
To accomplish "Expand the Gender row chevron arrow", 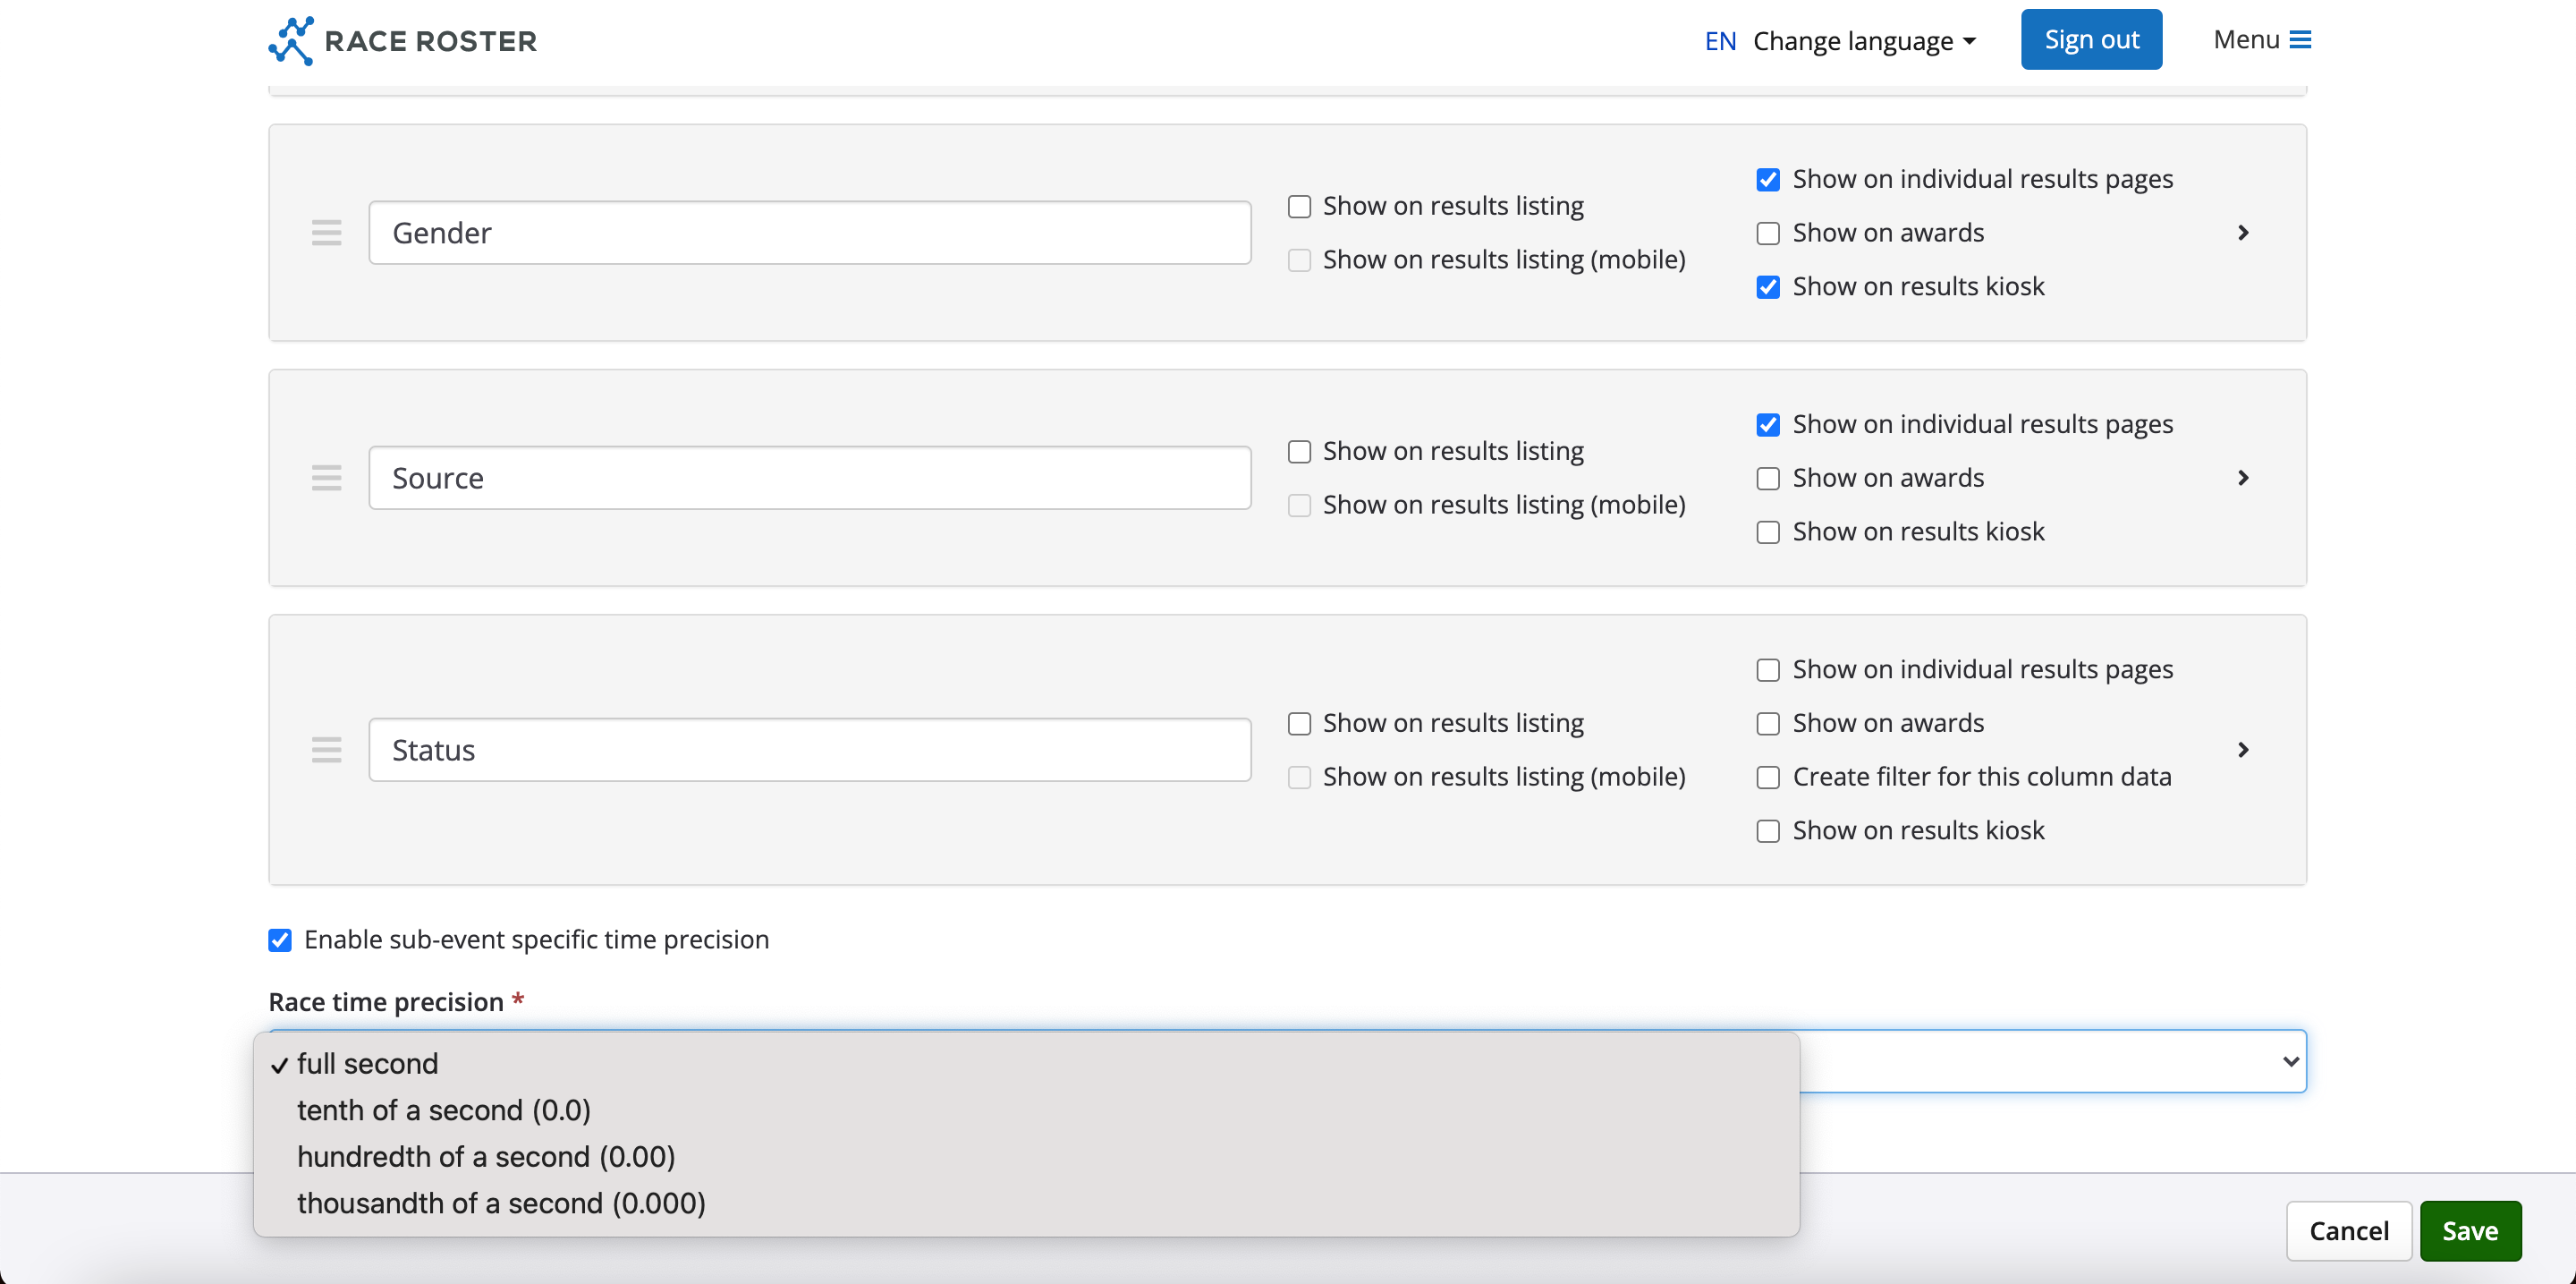I will (2243, 233).
